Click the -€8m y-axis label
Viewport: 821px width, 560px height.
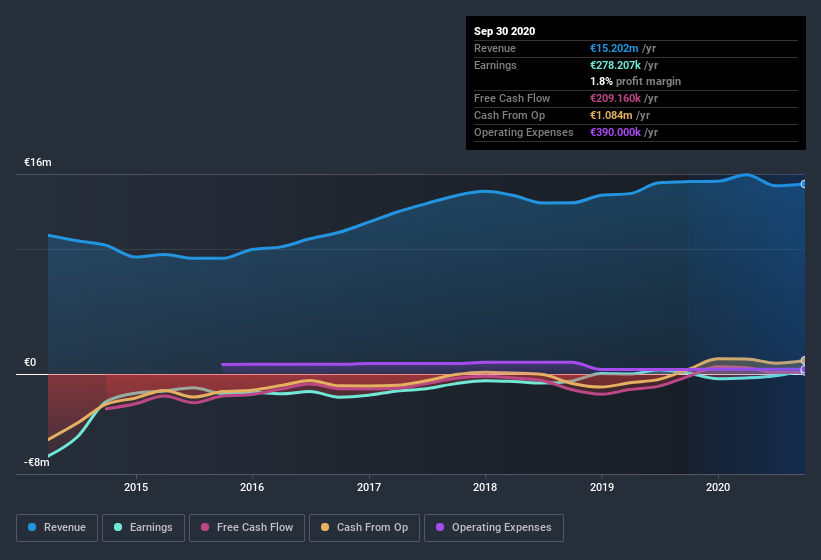(x=37, y=462)
